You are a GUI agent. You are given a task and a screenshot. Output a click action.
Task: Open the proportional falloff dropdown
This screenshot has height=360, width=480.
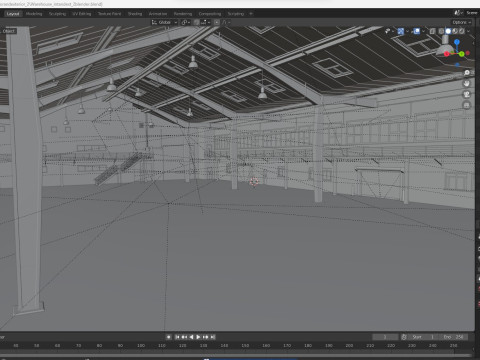point(226,22)
